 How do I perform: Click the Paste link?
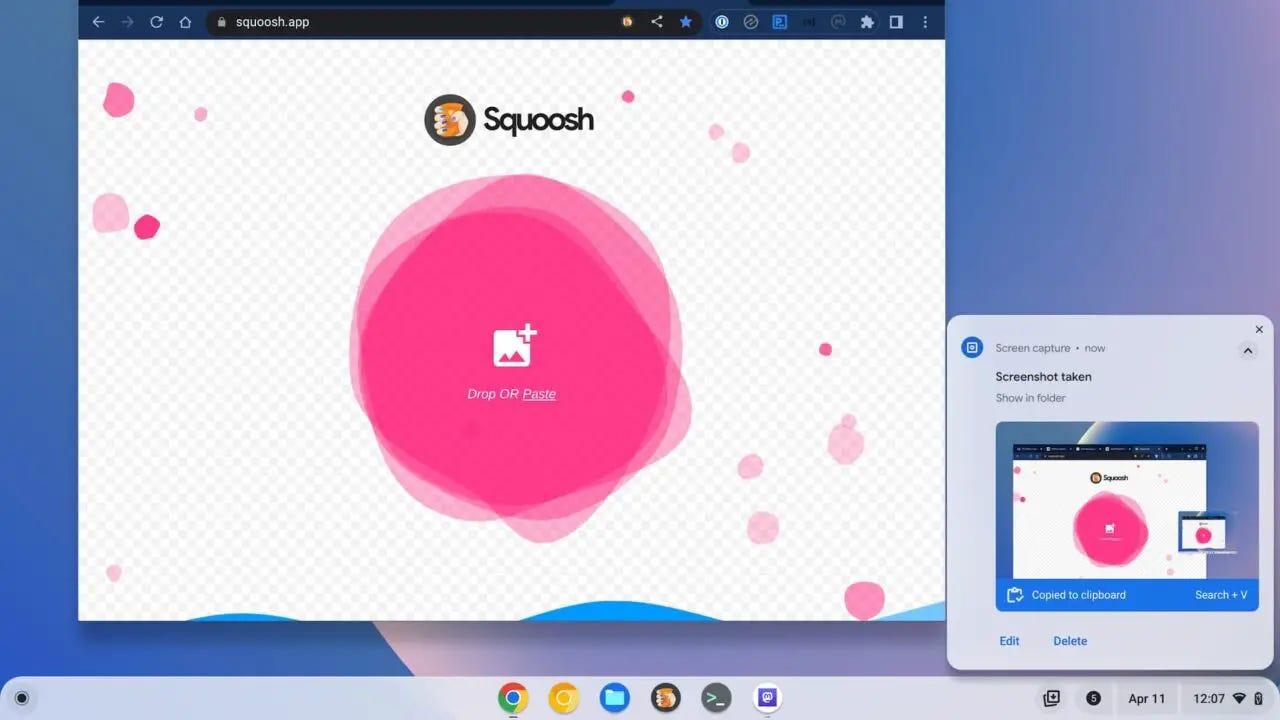tap(539, 394)
